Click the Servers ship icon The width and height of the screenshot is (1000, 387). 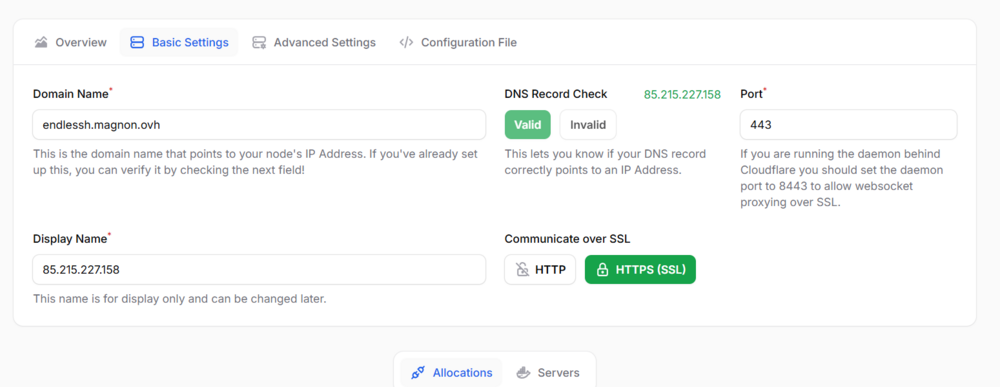(523, 372)
